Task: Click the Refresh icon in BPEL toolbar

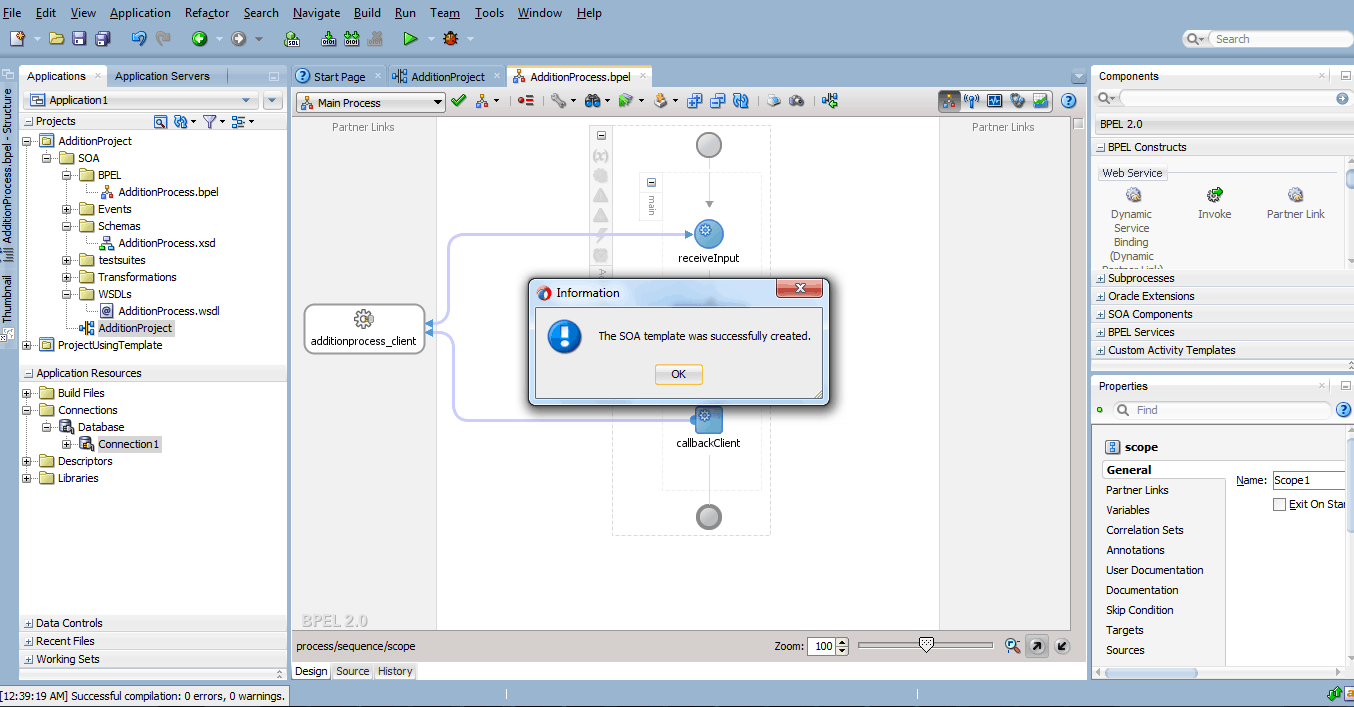Action: coord(741,101)
